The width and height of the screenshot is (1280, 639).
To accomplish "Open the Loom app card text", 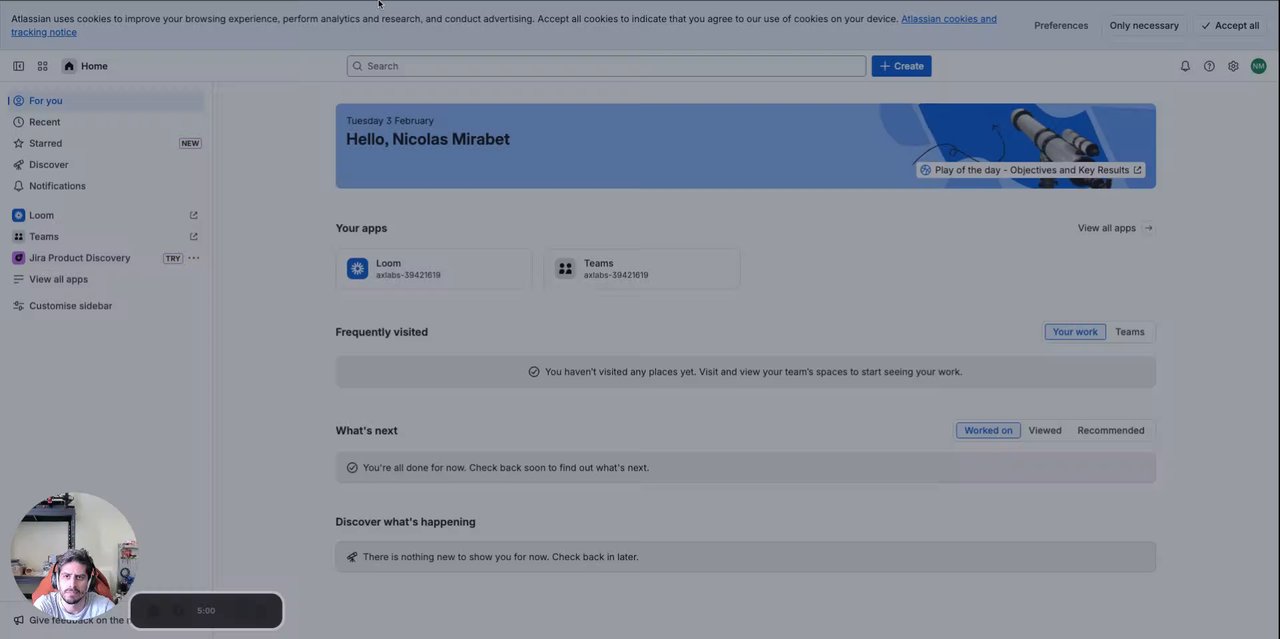I will tap(408, 269).
